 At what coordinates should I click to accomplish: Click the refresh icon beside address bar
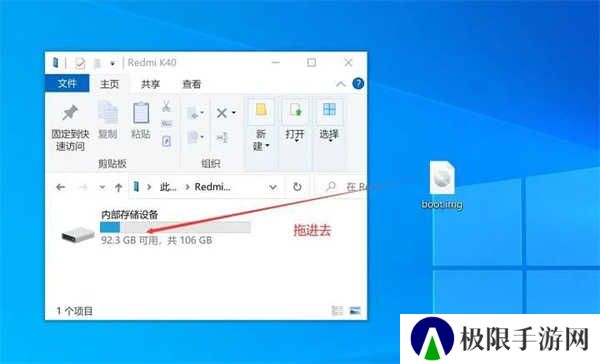pos(297,187)
